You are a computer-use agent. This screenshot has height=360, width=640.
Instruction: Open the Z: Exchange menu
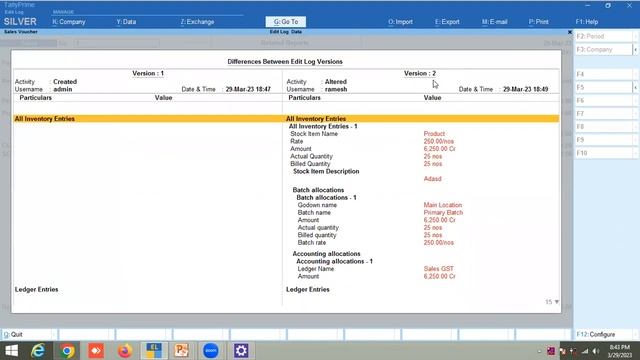[x=198, y=22]
